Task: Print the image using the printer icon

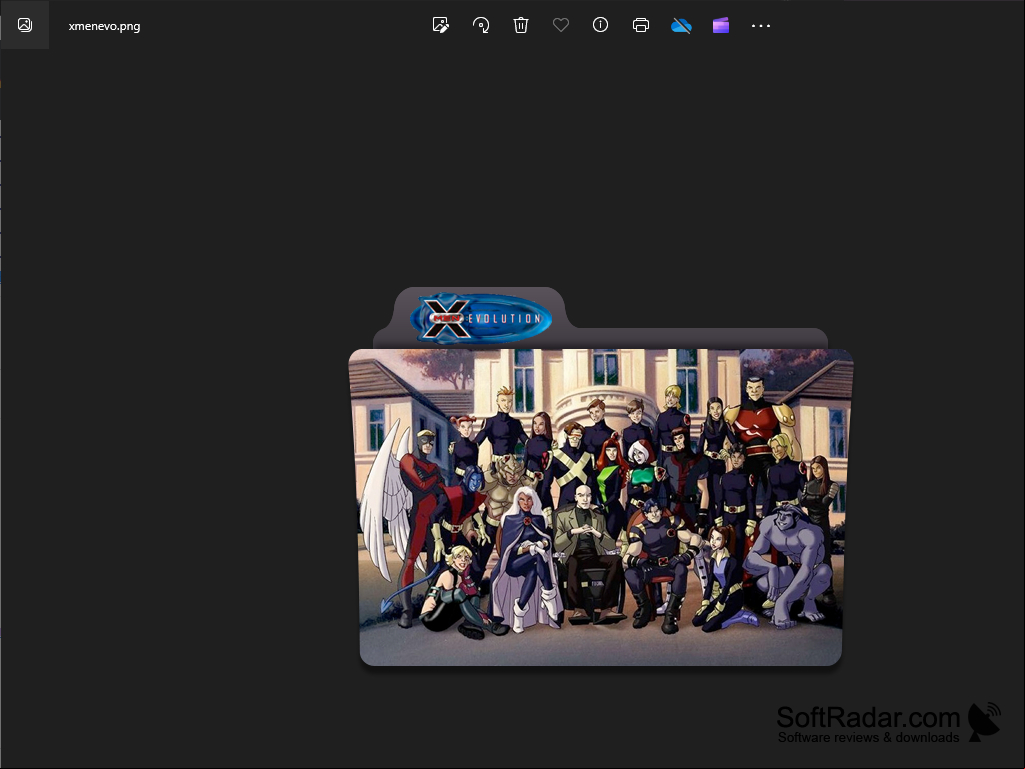Action: coord(641,26)
